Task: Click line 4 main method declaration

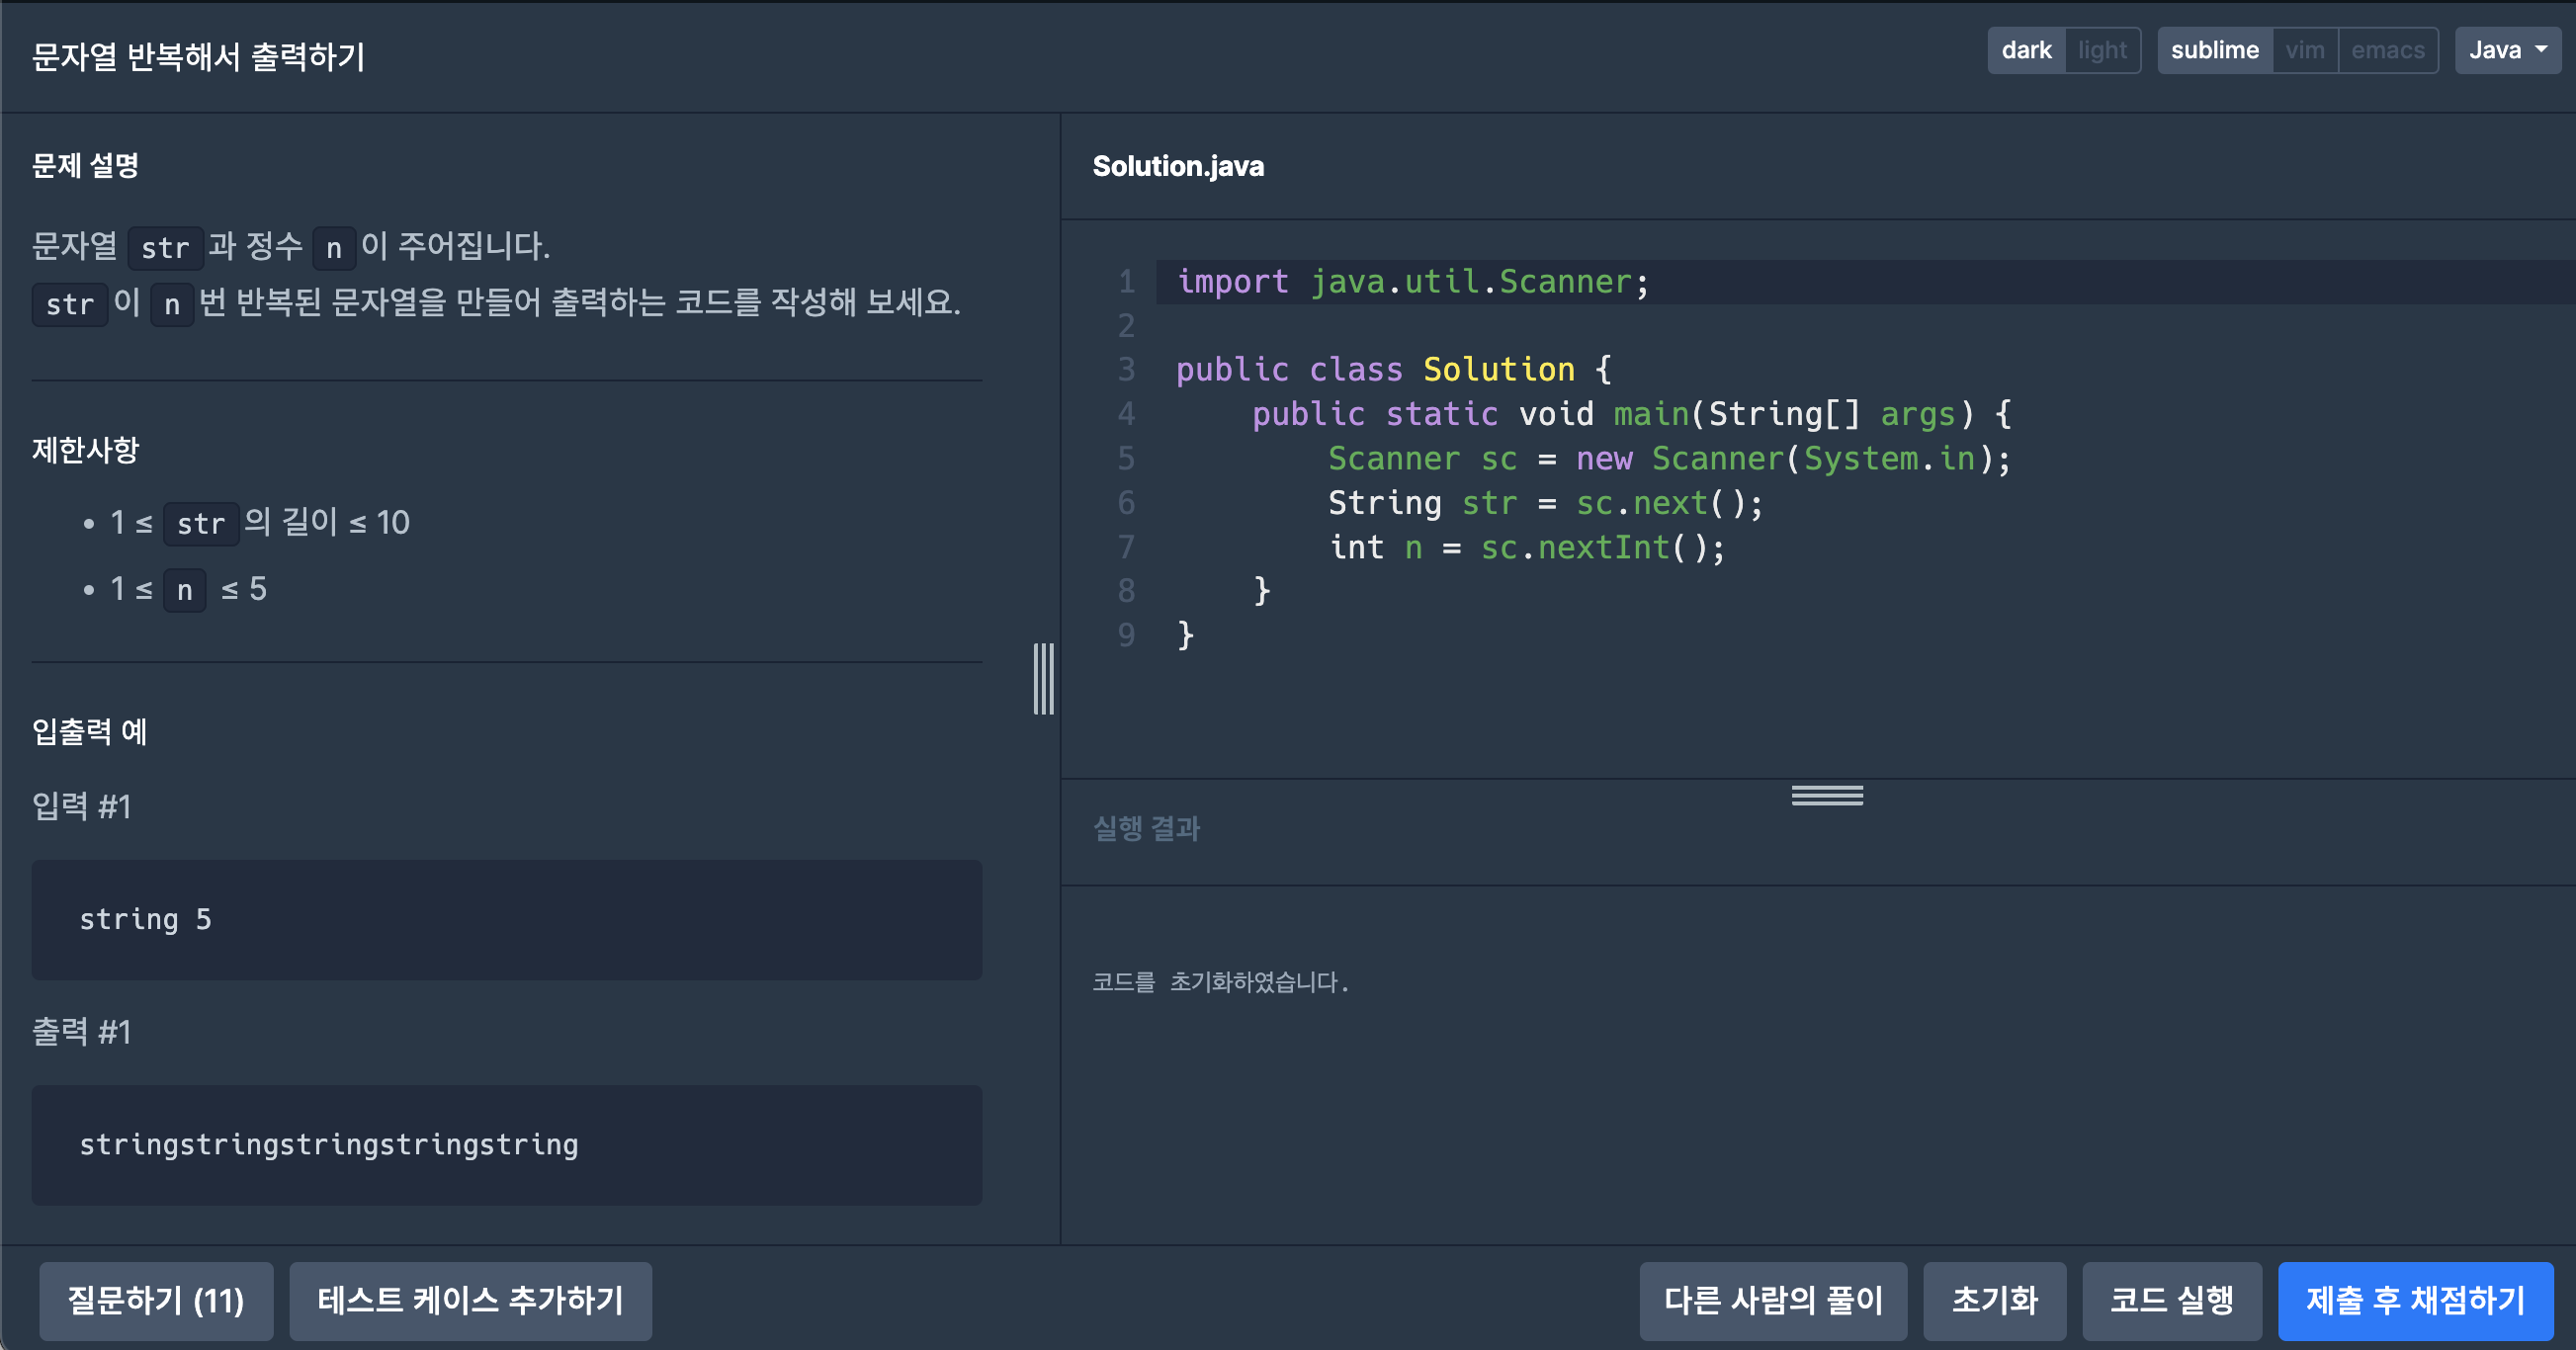Action: pyautogui.click(x=1632, y=414)
